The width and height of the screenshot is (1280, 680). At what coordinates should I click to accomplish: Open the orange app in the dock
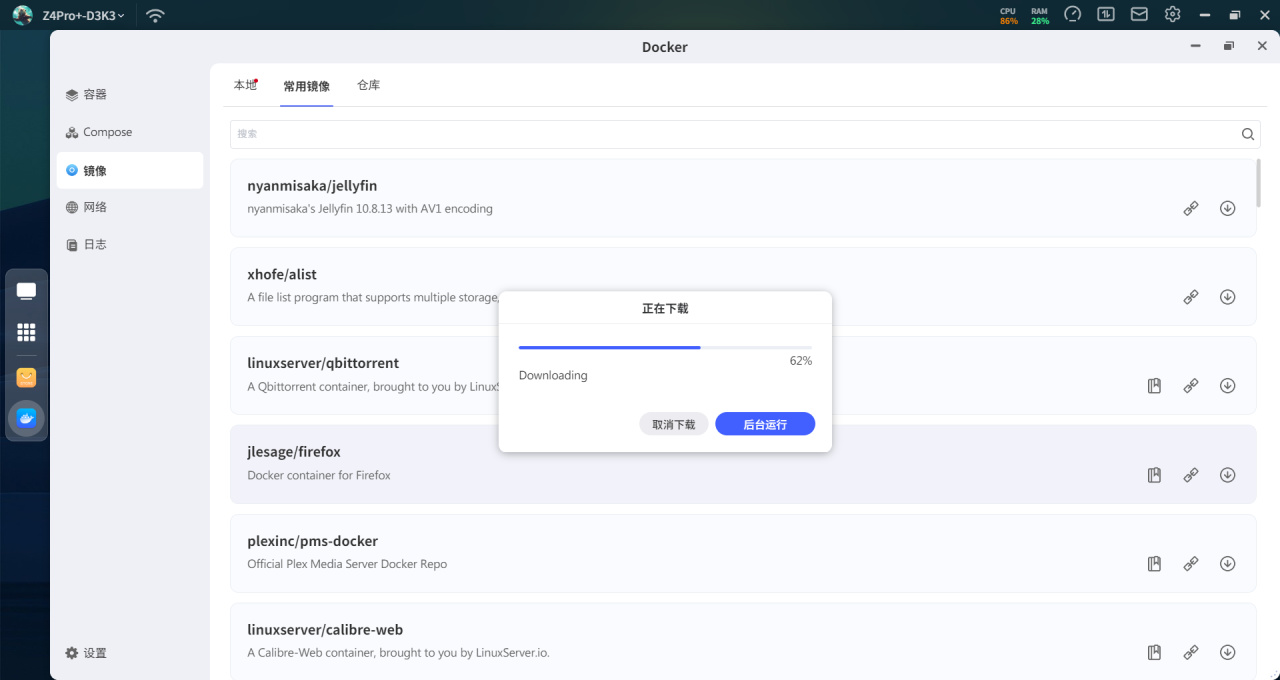[x=27, y=377]
